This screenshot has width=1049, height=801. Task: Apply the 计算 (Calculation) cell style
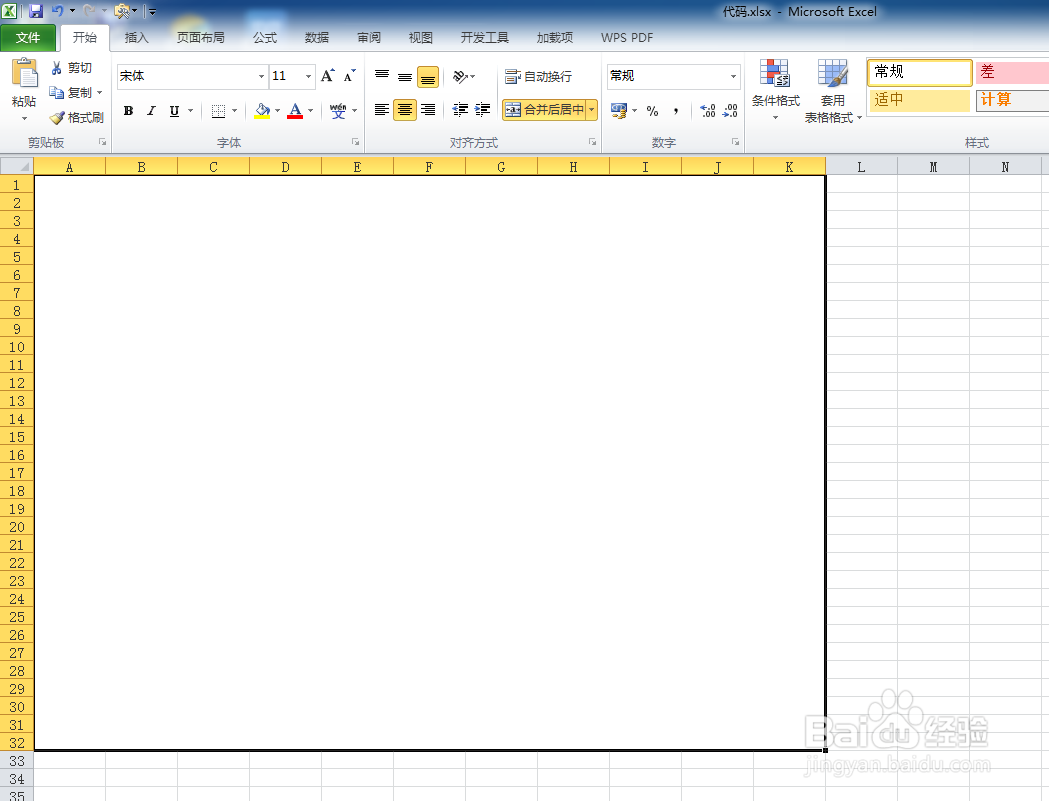[1012, 100]
